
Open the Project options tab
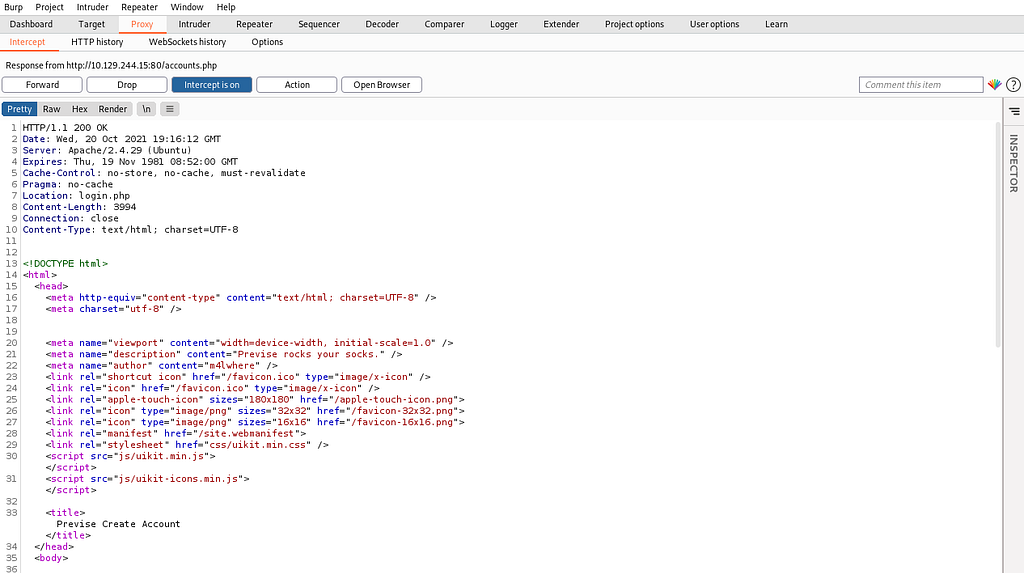coord(634,24)
